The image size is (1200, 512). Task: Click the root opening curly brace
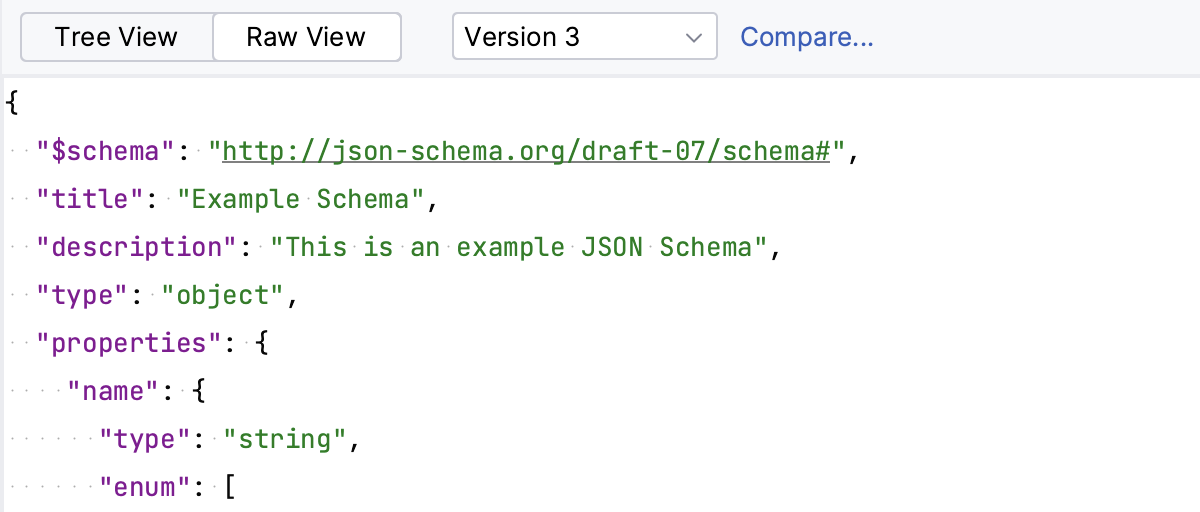click(x=12, y=103)
